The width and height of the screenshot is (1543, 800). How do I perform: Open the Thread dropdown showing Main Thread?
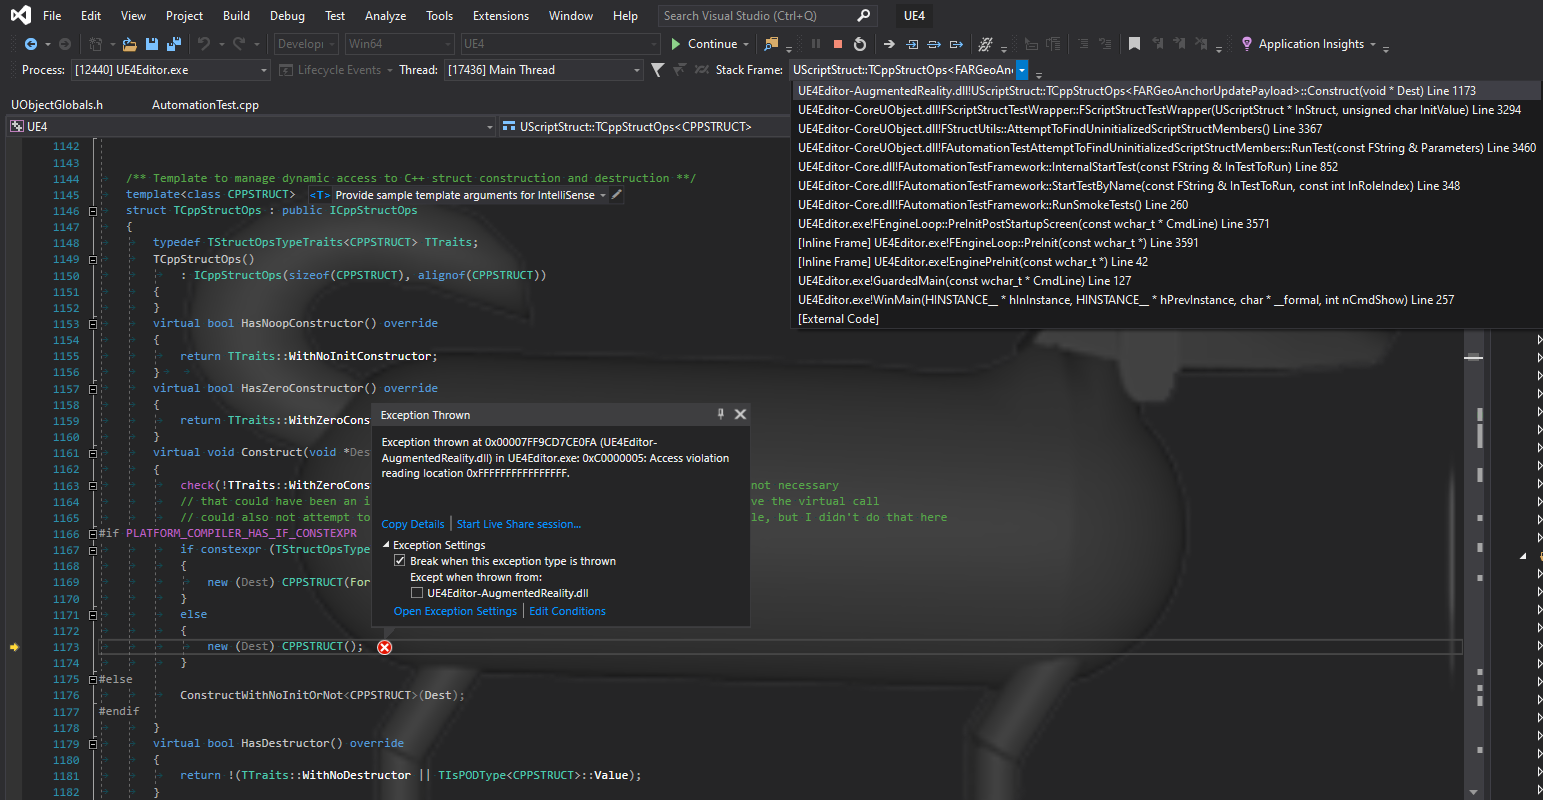click(x=544, y=70)
